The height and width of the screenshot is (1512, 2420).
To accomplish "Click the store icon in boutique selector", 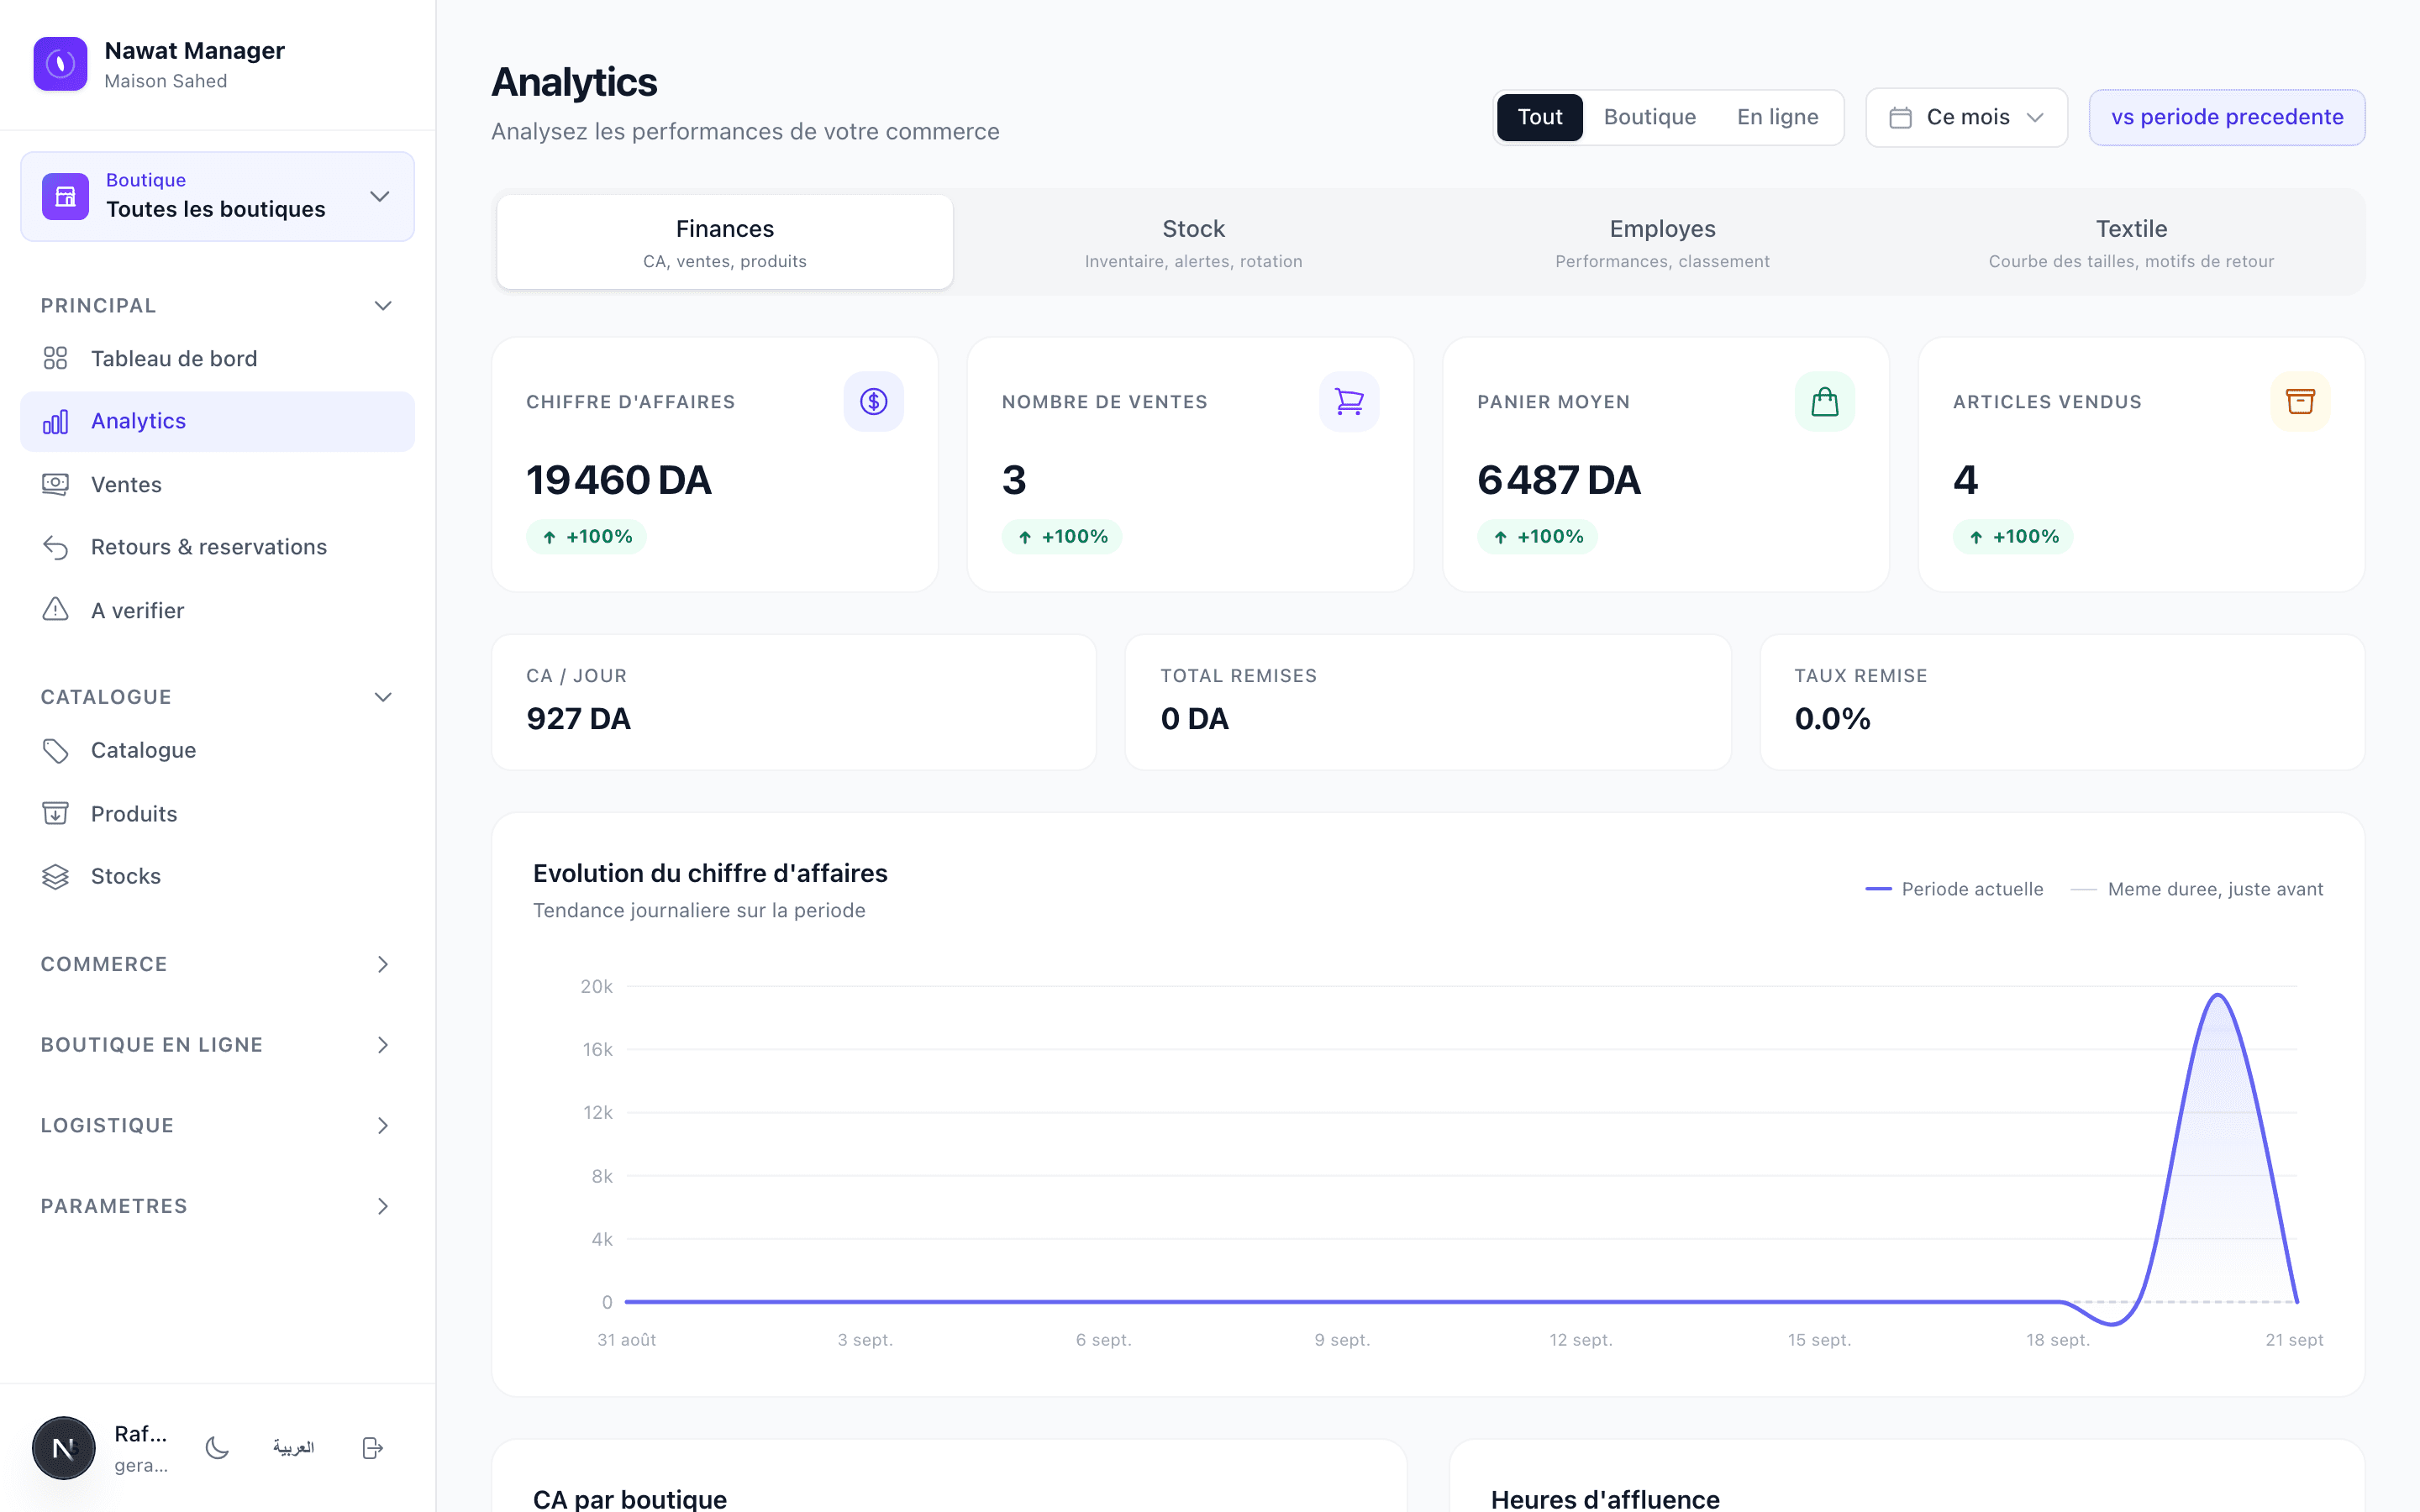I will pos(65,196).
